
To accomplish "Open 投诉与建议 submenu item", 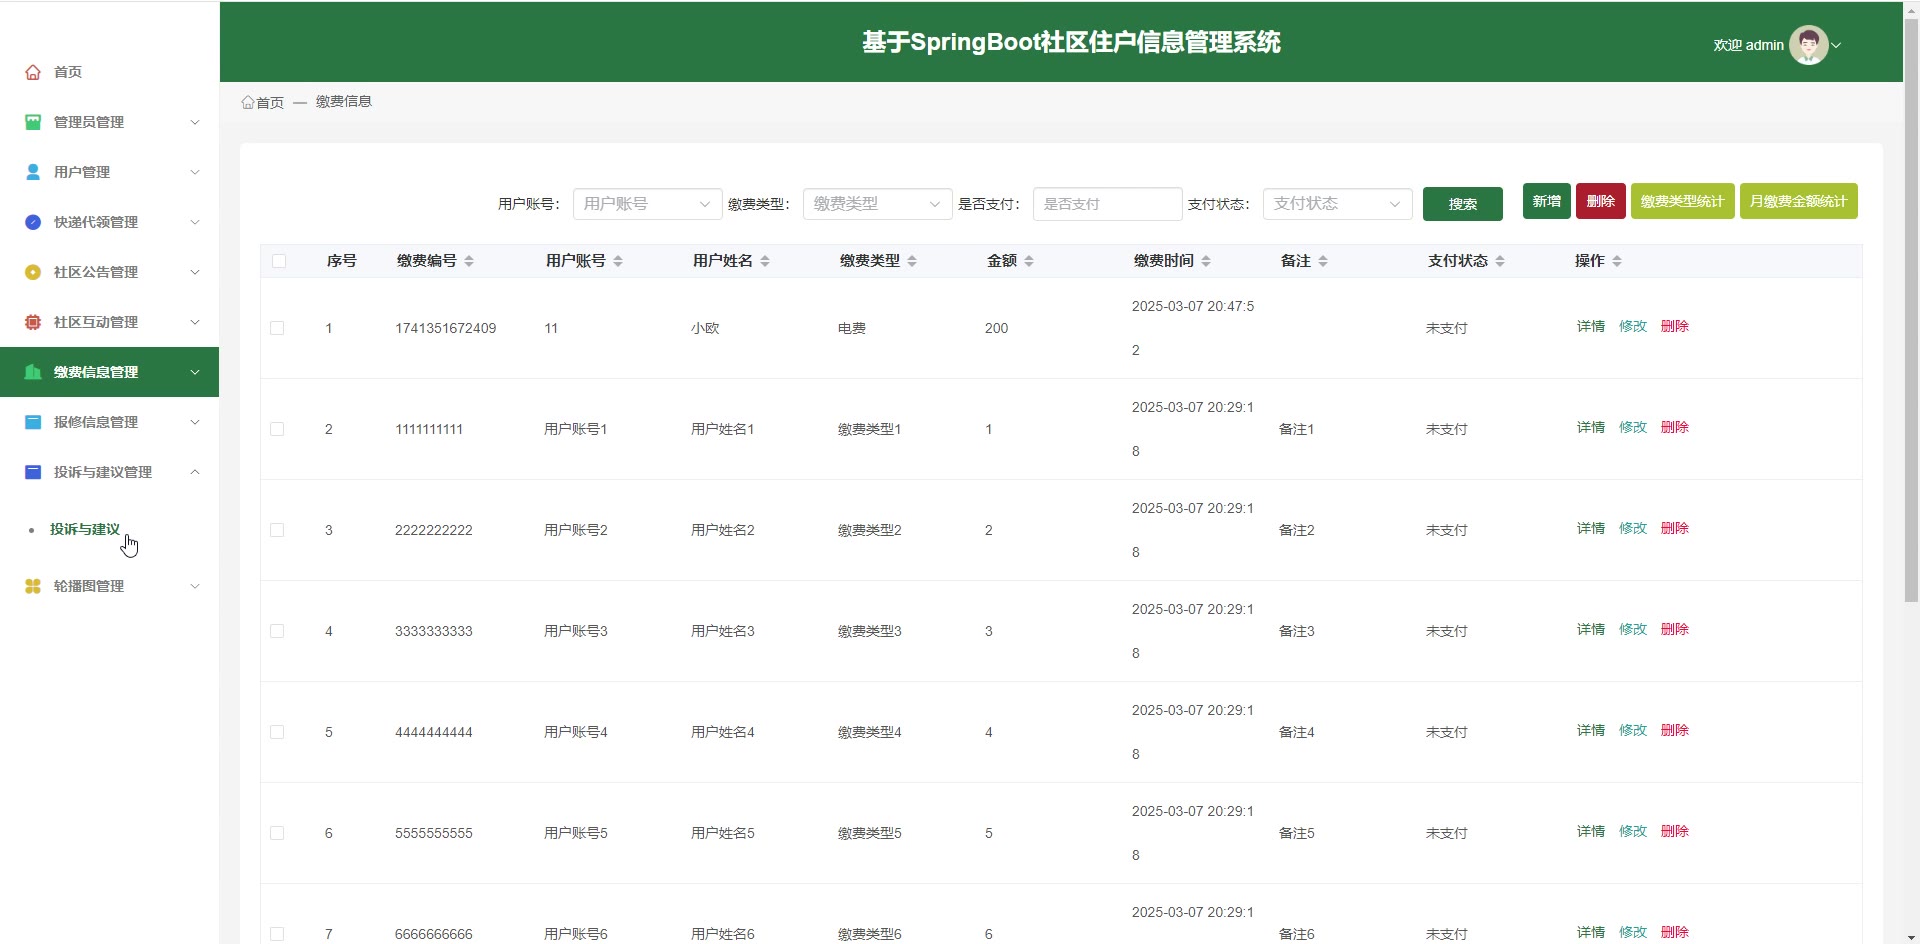I will point(85,529).
